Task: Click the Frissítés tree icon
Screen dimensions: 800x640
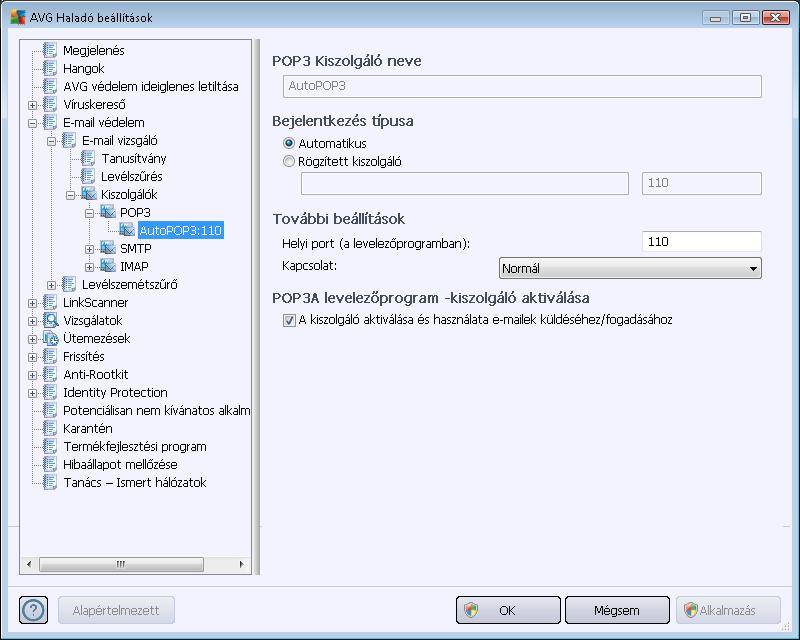Action: click(x=50, y=356)
